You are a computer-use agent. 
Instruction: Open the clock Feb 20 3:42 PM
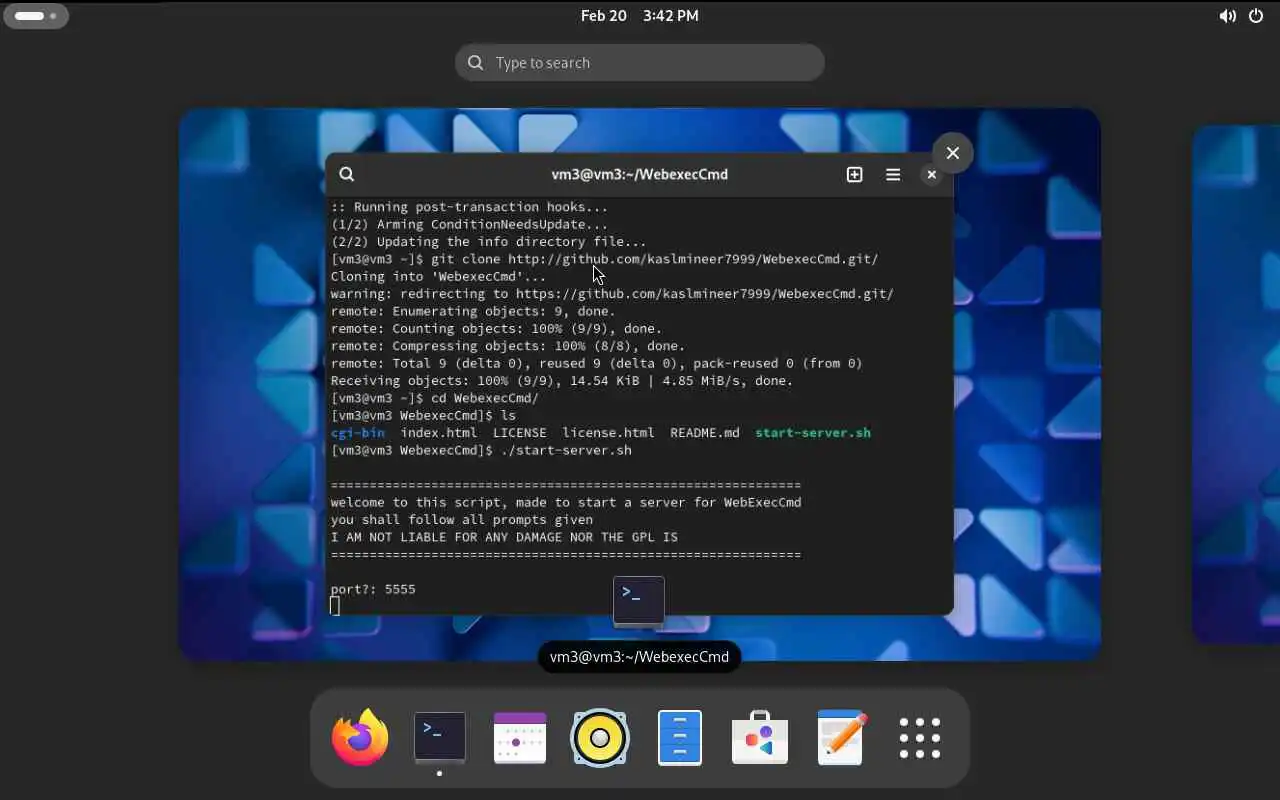point(640,16)
